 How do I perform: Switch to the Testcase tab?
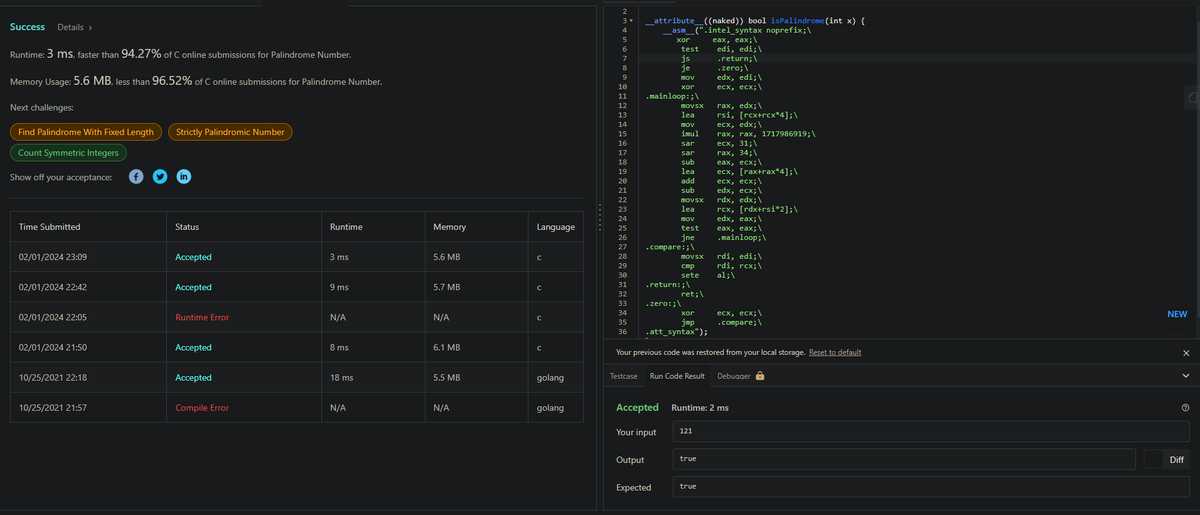[624, 376]
